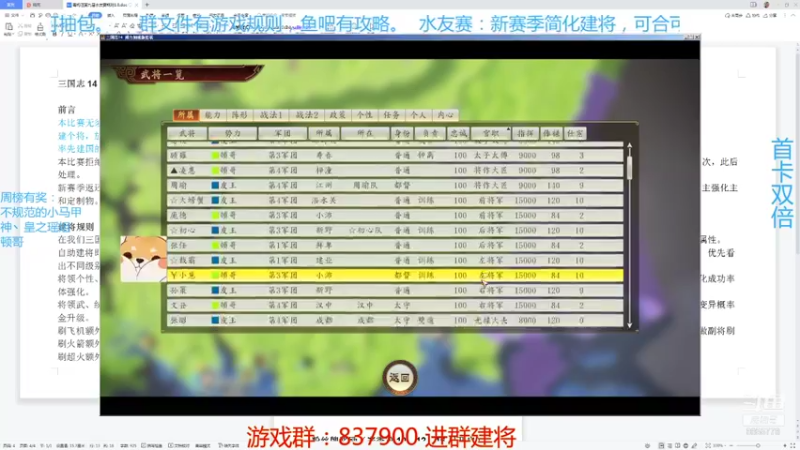Click 光禄大夫 rank cell in last row

pyautogui.click(x=490, y=320)
